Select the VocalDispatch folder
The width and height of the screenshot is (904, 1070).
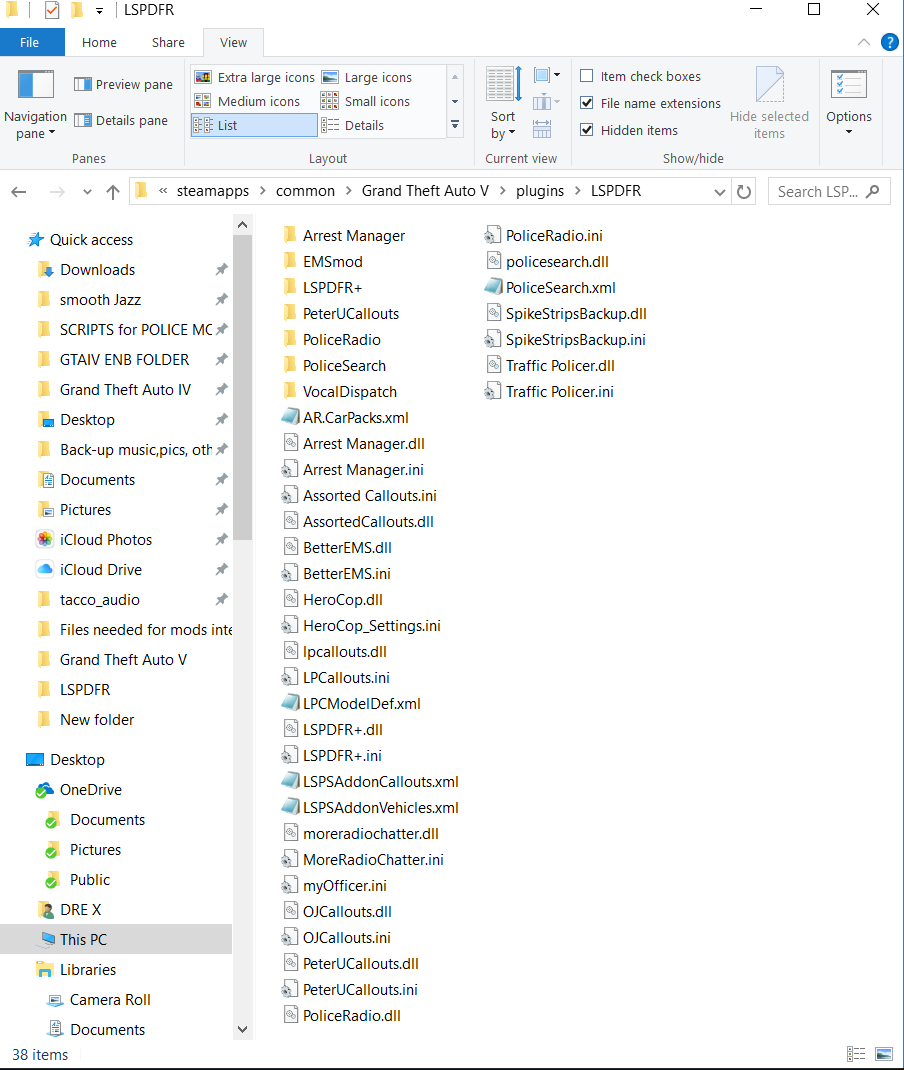pos(340,392)
